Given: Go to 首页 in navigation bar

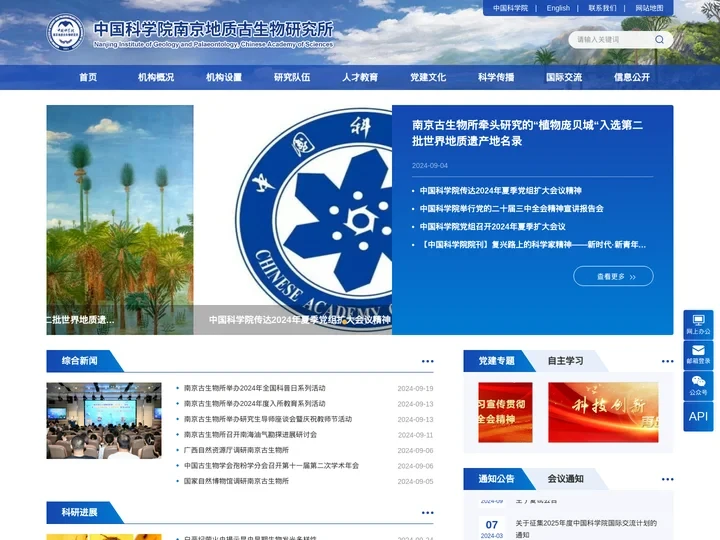Looking at the screenshot, I should (88, 77).
